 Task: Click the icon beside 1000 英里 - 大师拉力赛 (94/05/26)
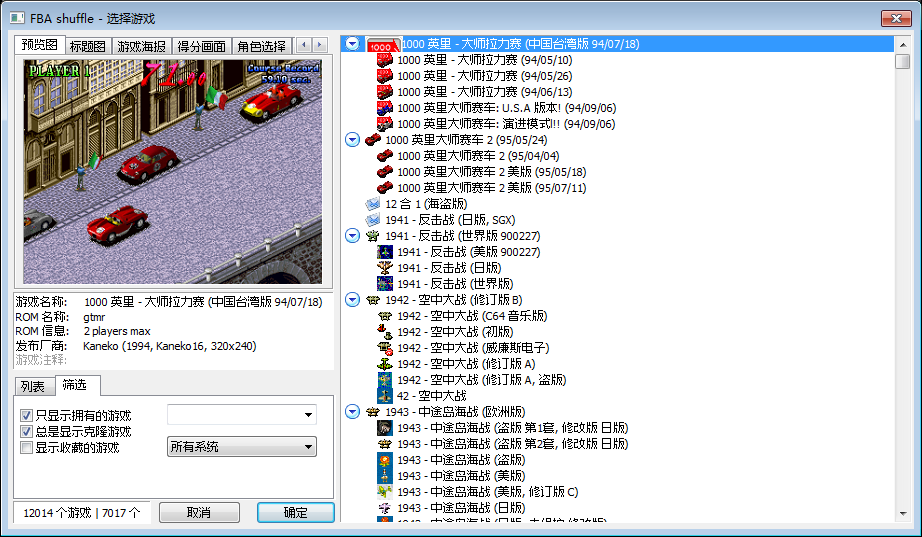click(x=385, y=76)
